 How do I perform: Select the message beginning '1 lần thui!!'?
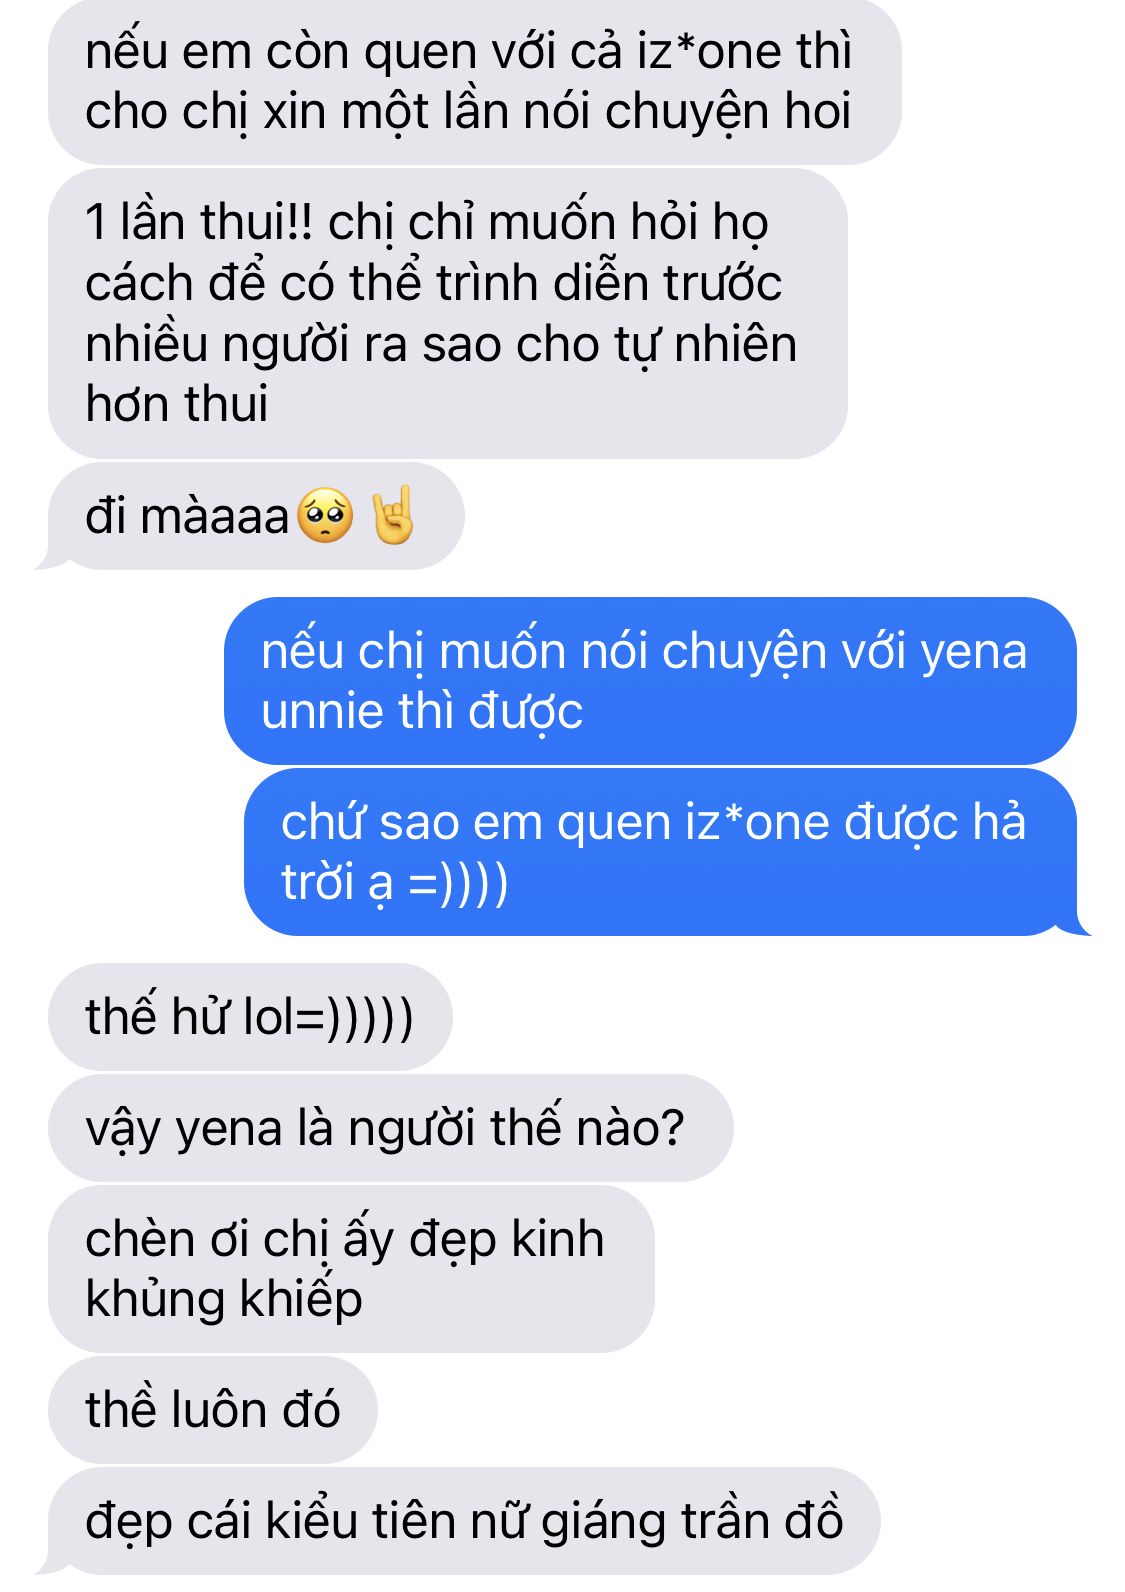448,314
